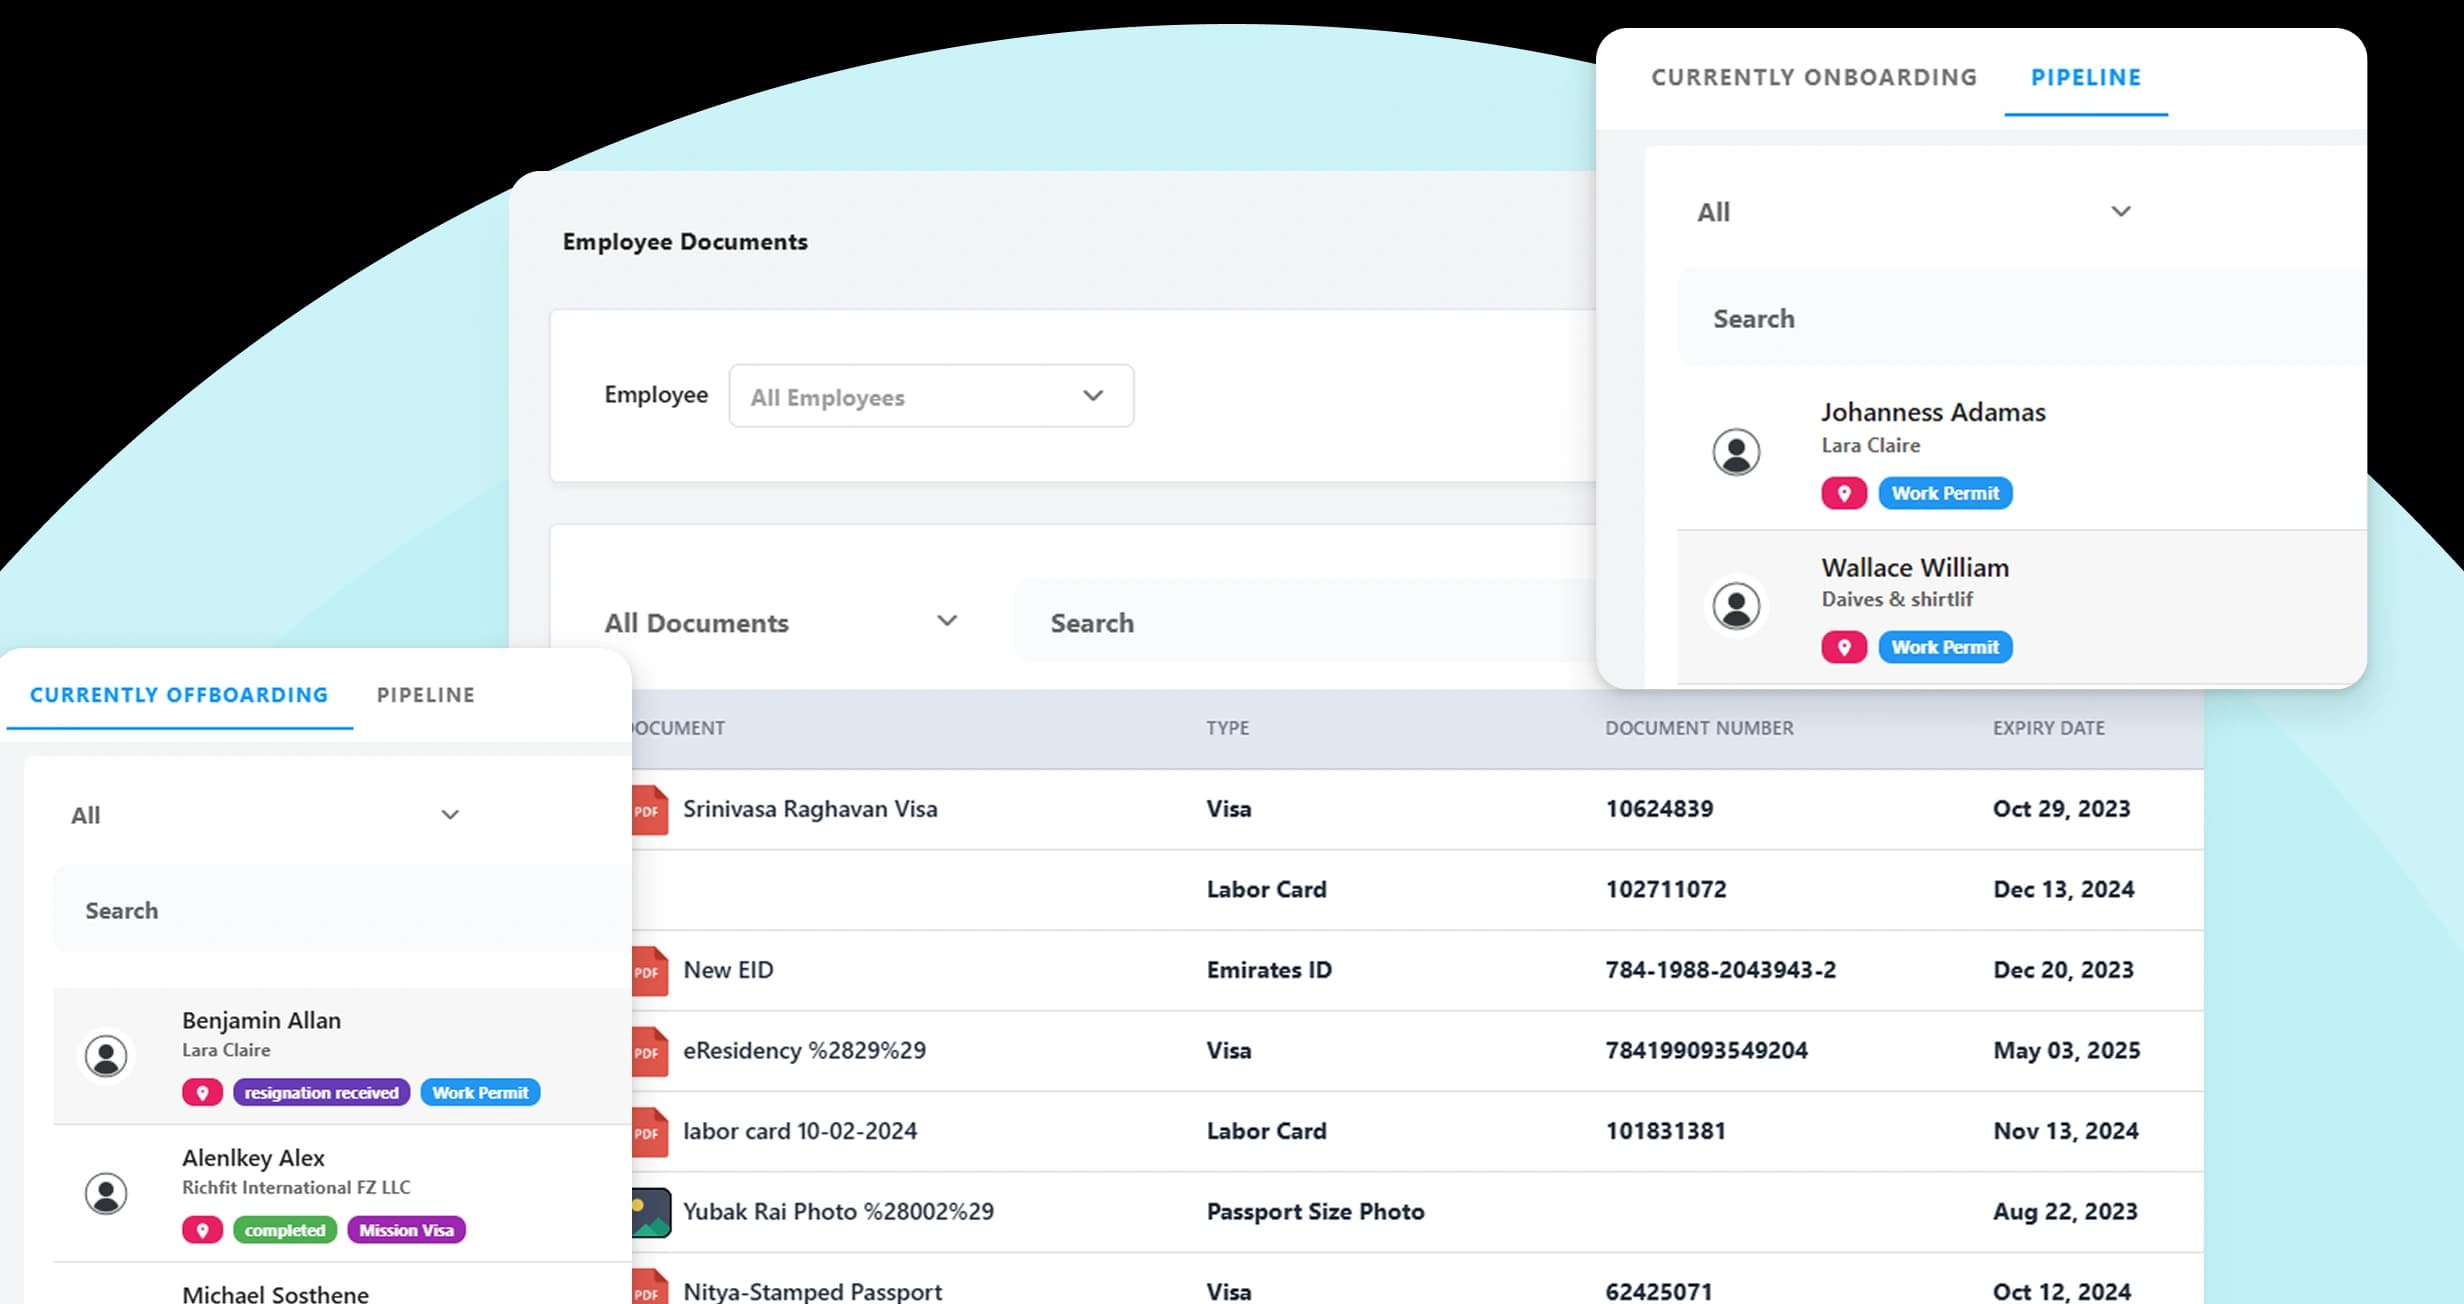Switch to Currently Onboarding tab

(x=1814, y=77)
